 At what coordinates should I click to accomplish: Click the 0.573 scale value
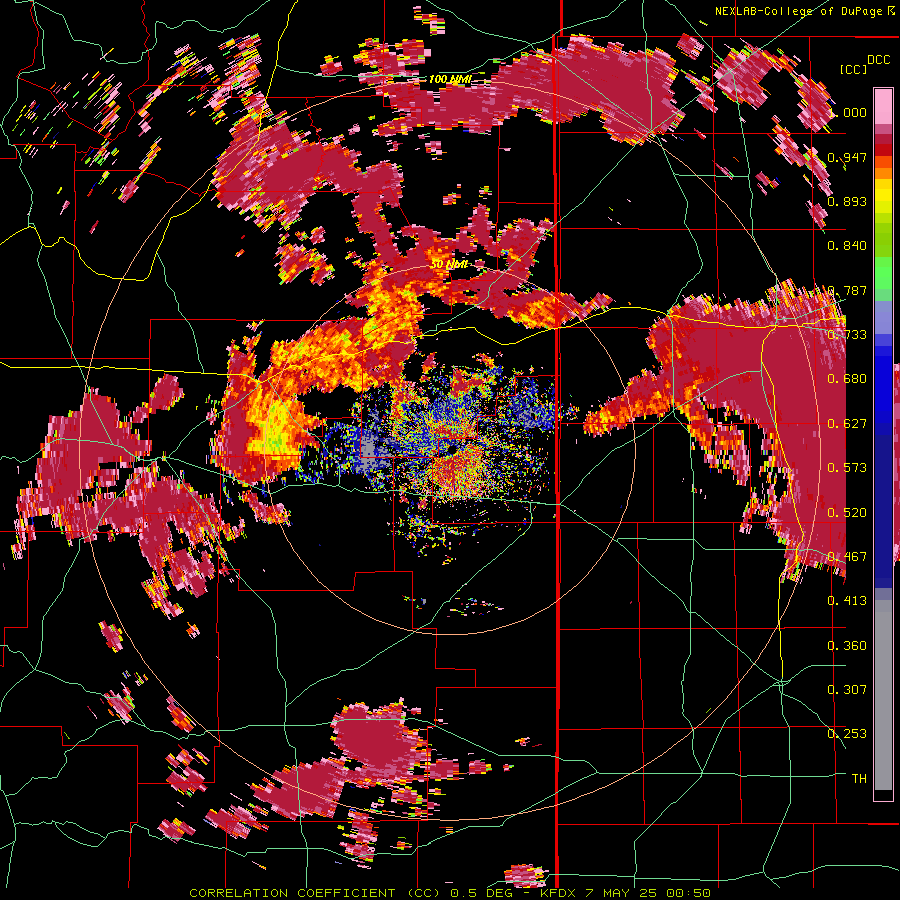[847, 468]
